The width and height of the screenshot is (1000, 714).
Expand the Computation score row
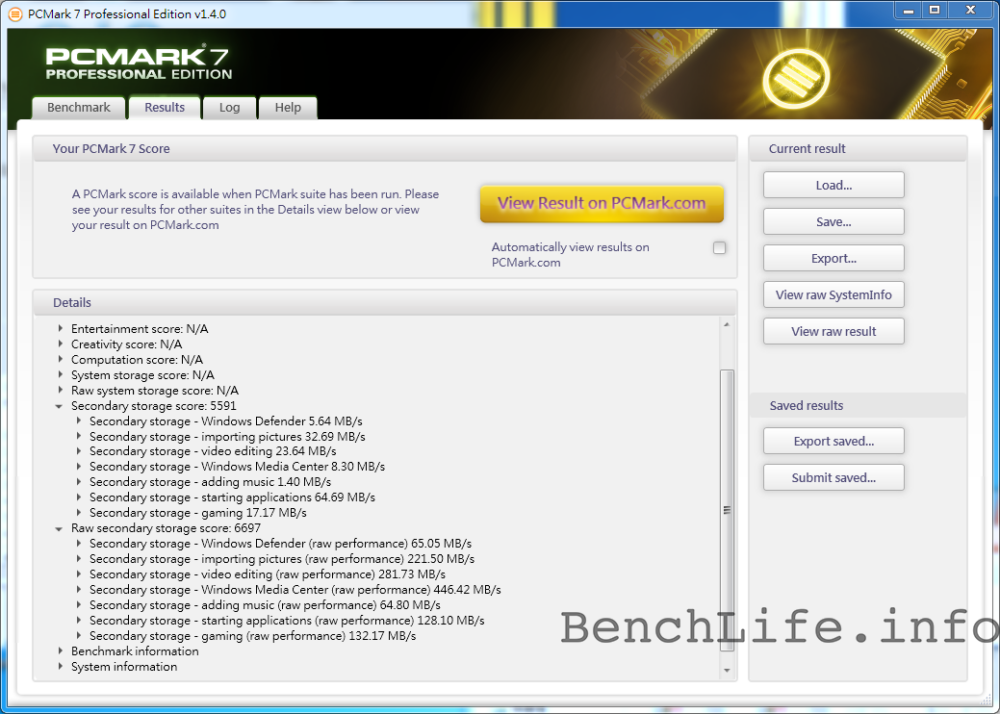pyautogui.click(x=61, y=360)
